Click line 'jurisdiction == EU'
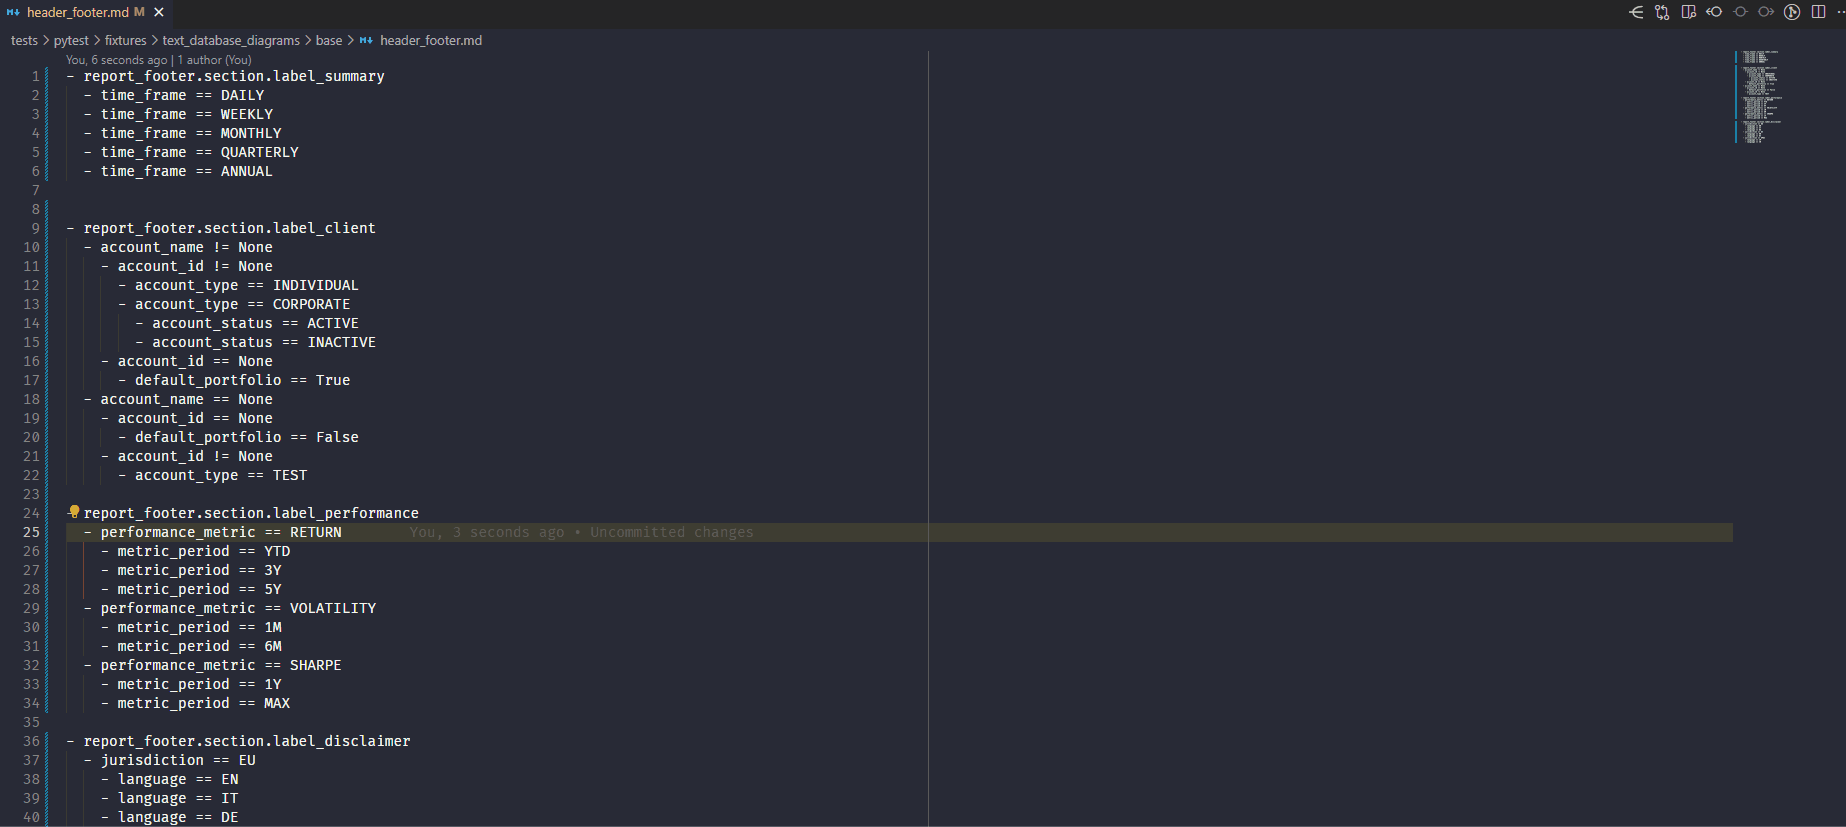This screenshot has width=1846, height=827. click(x=178, y=760)
